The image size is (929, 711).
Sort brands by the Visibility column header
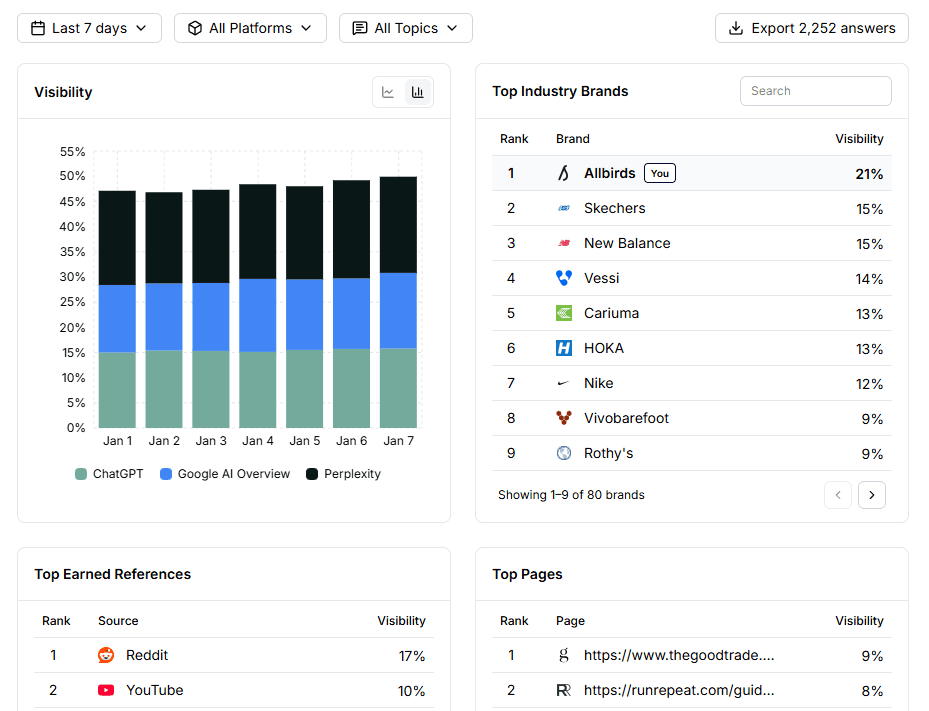(x=859, y=139)
